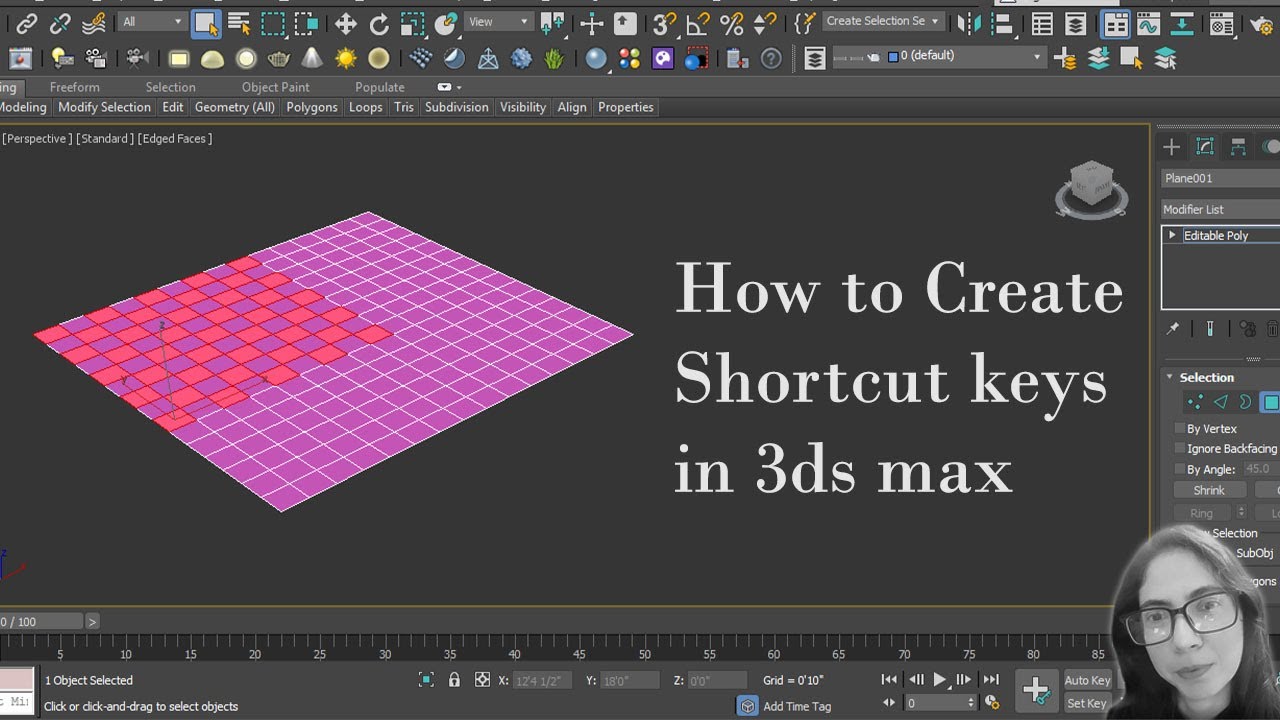Select Edge sub-object level icon
The image size is (1280, 720).
click(x=1220, y=402)
